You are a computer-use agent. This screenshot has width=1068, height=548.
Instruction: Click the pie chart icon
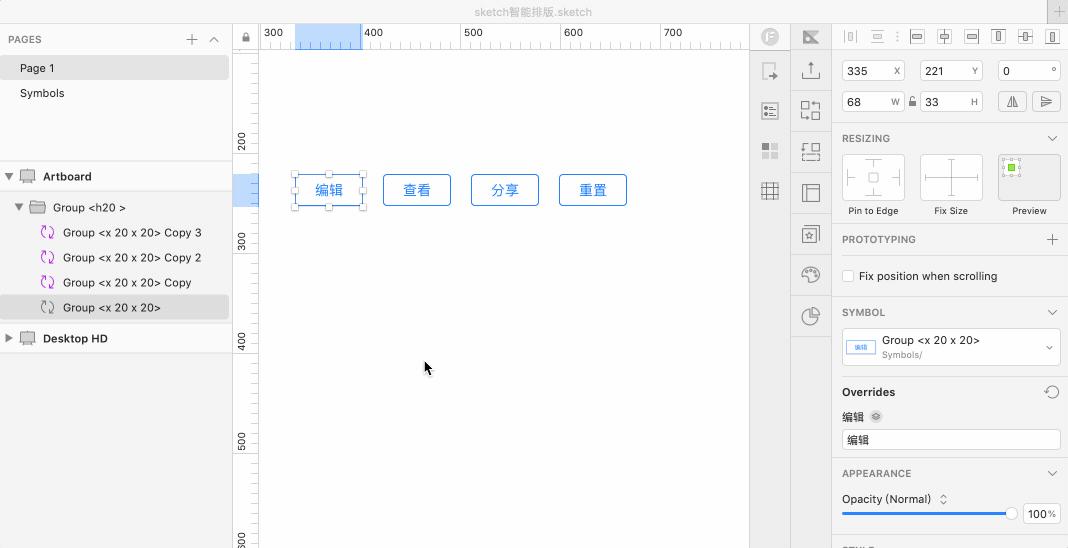pyautogui.click(x=811, y=317)
